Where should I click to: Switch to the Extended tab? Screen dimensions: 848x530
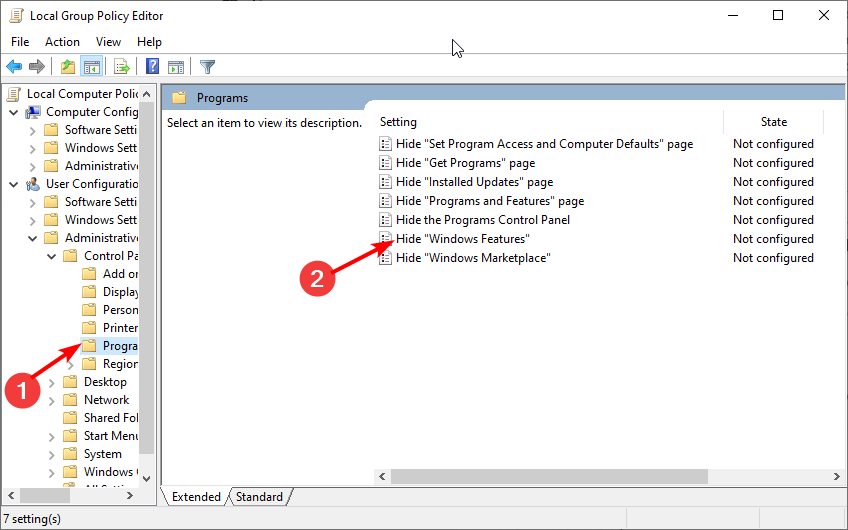pos(196,496)
